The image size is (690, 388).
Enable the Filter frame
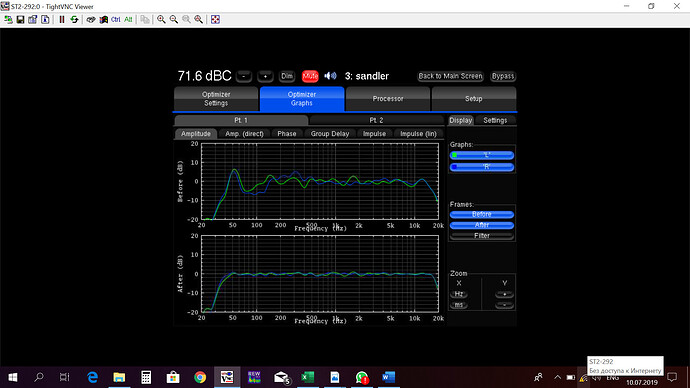(x=482, y=236)
